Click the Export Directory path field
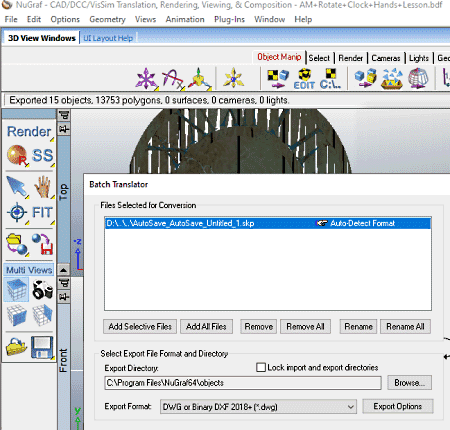This screenshot has width=450, height=430. point(243,383)
